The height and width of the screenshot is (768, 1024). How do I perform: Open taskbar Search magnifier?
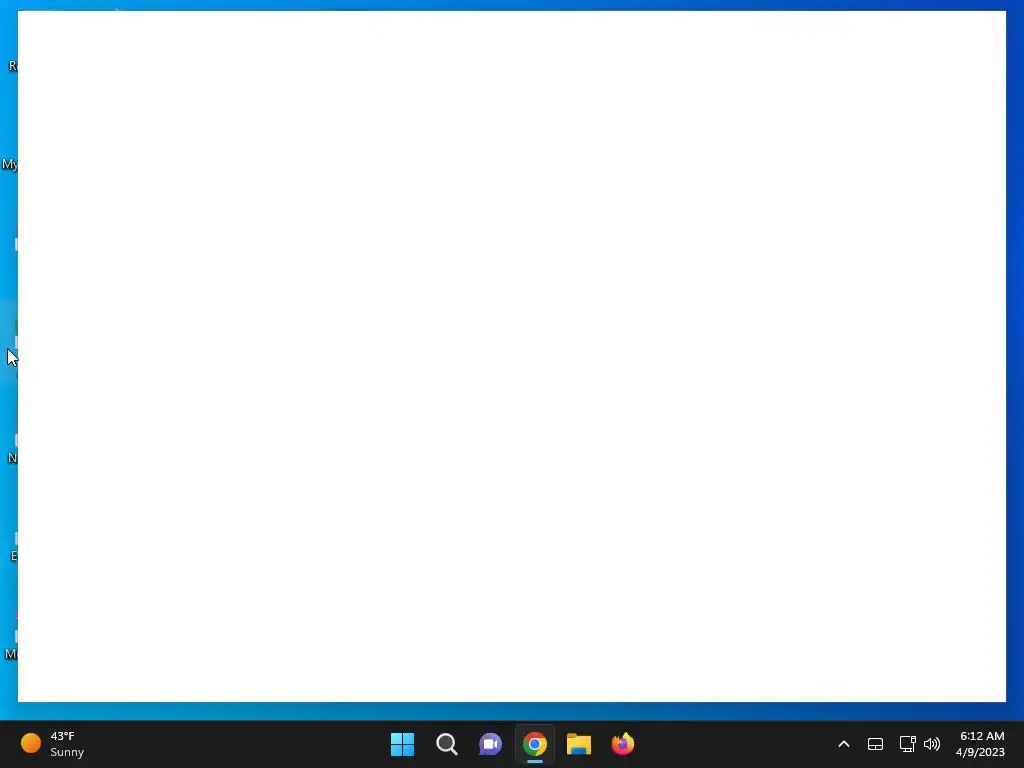tap(447, 744)
